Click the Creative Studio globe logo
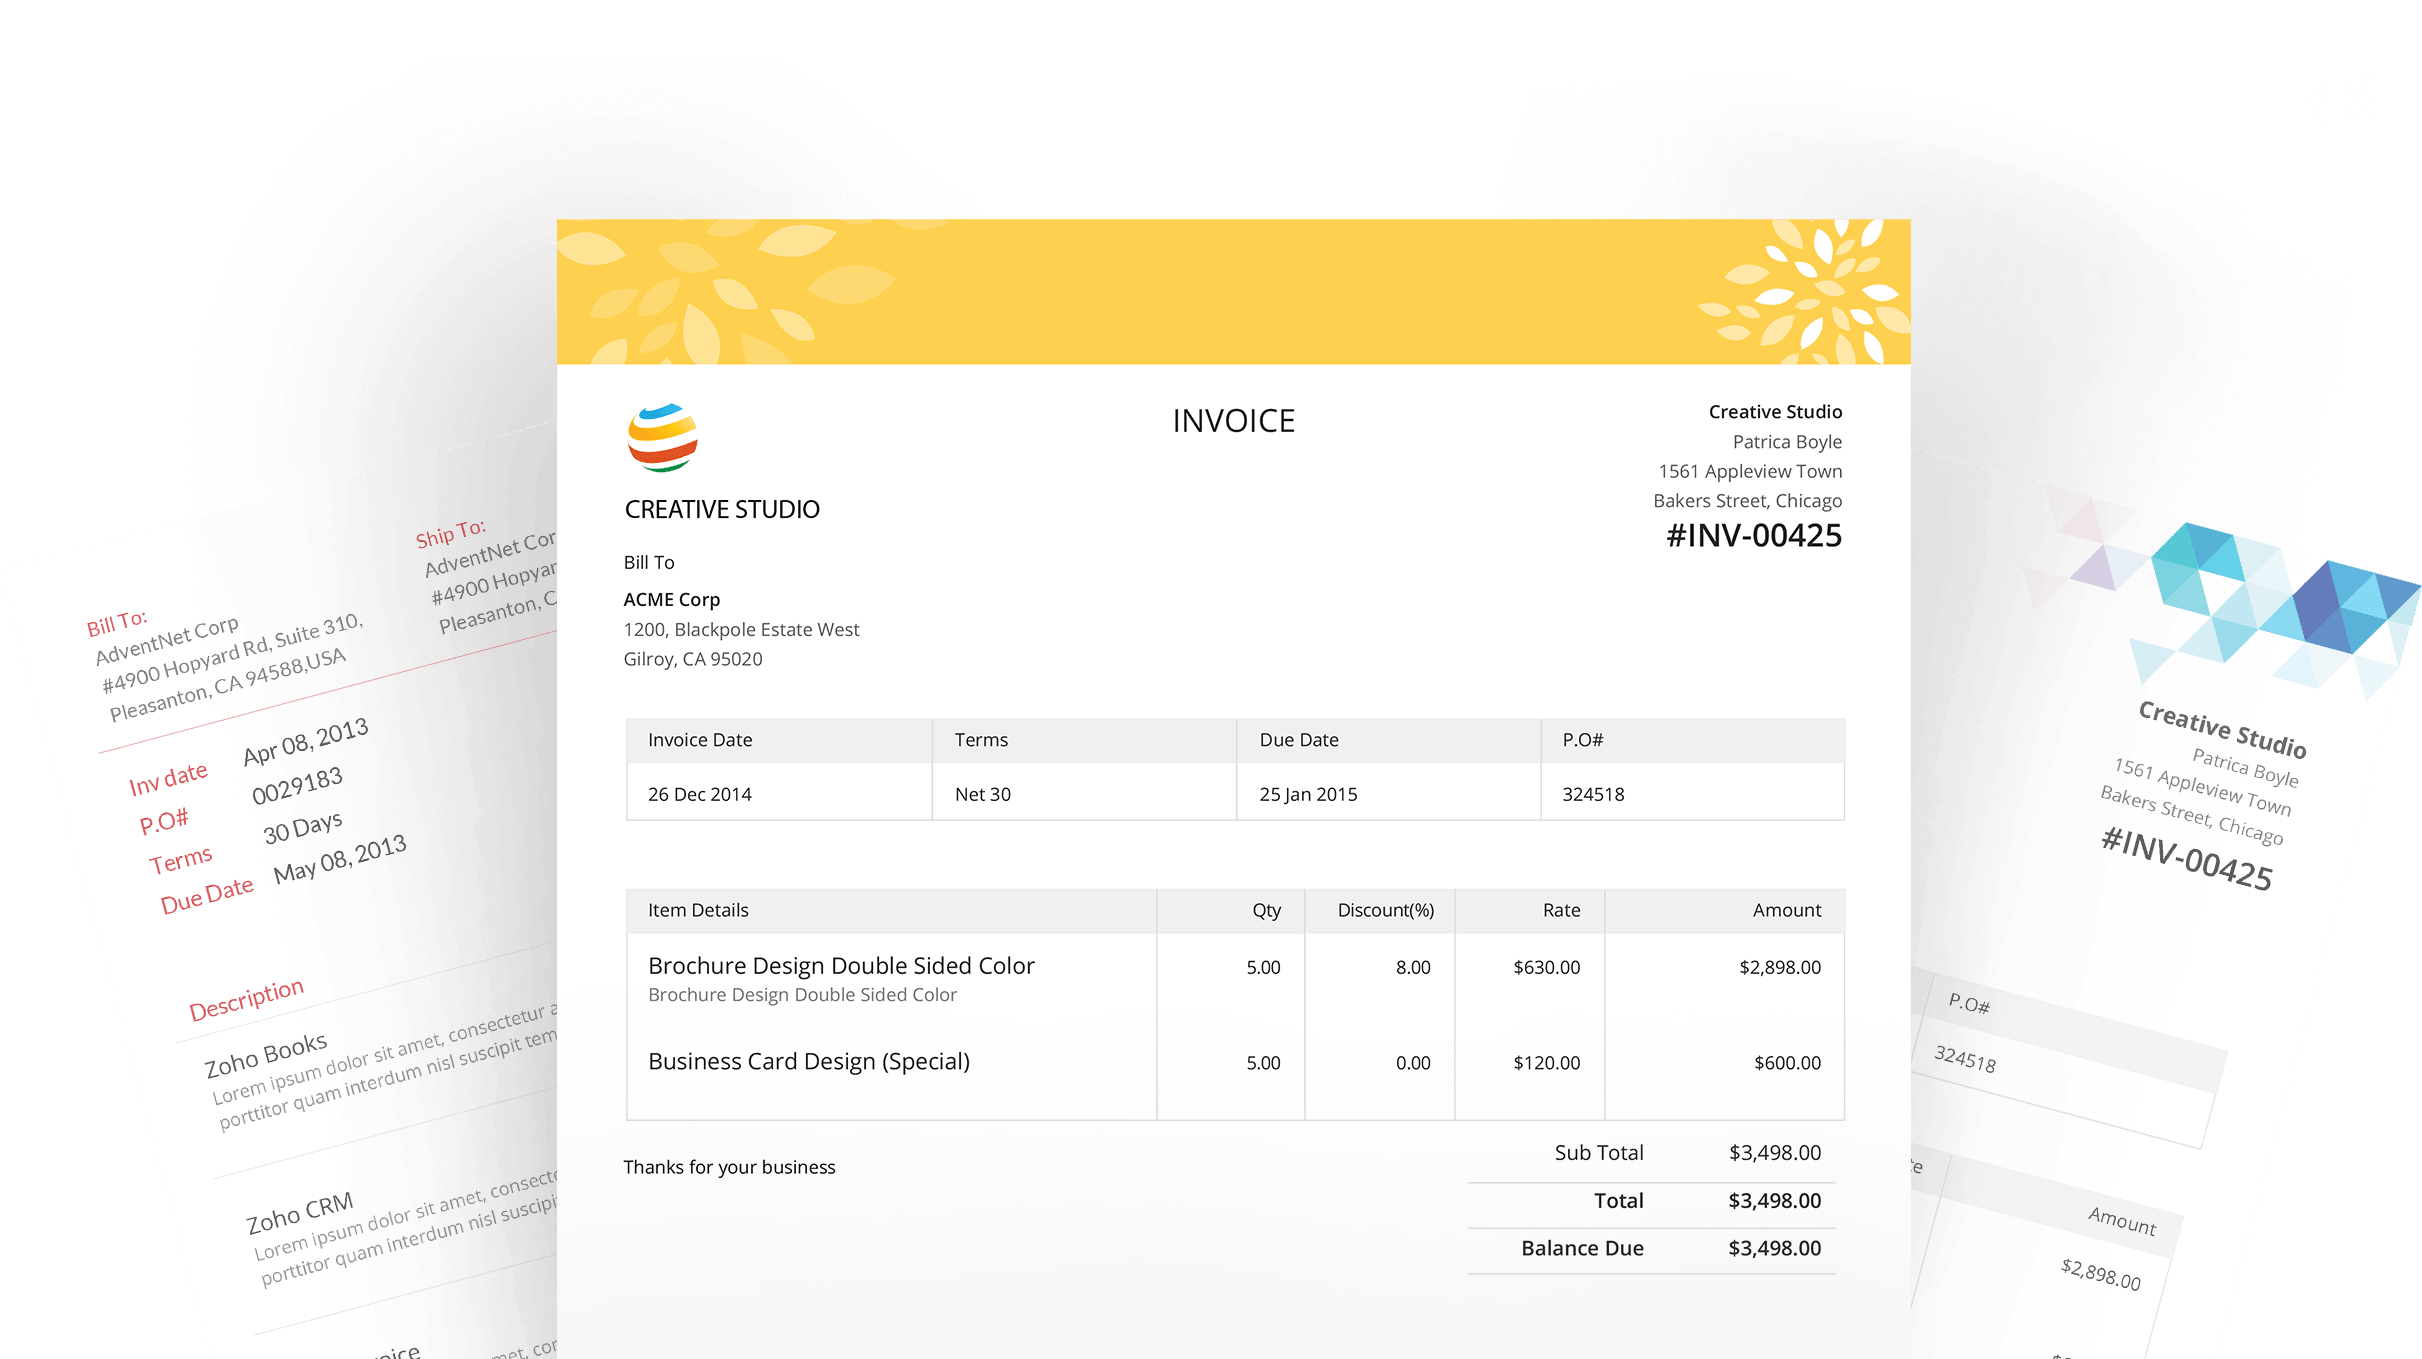The width and height of the screenshot is (2422, 1359). pyautogui.click(x=662, y=438)
